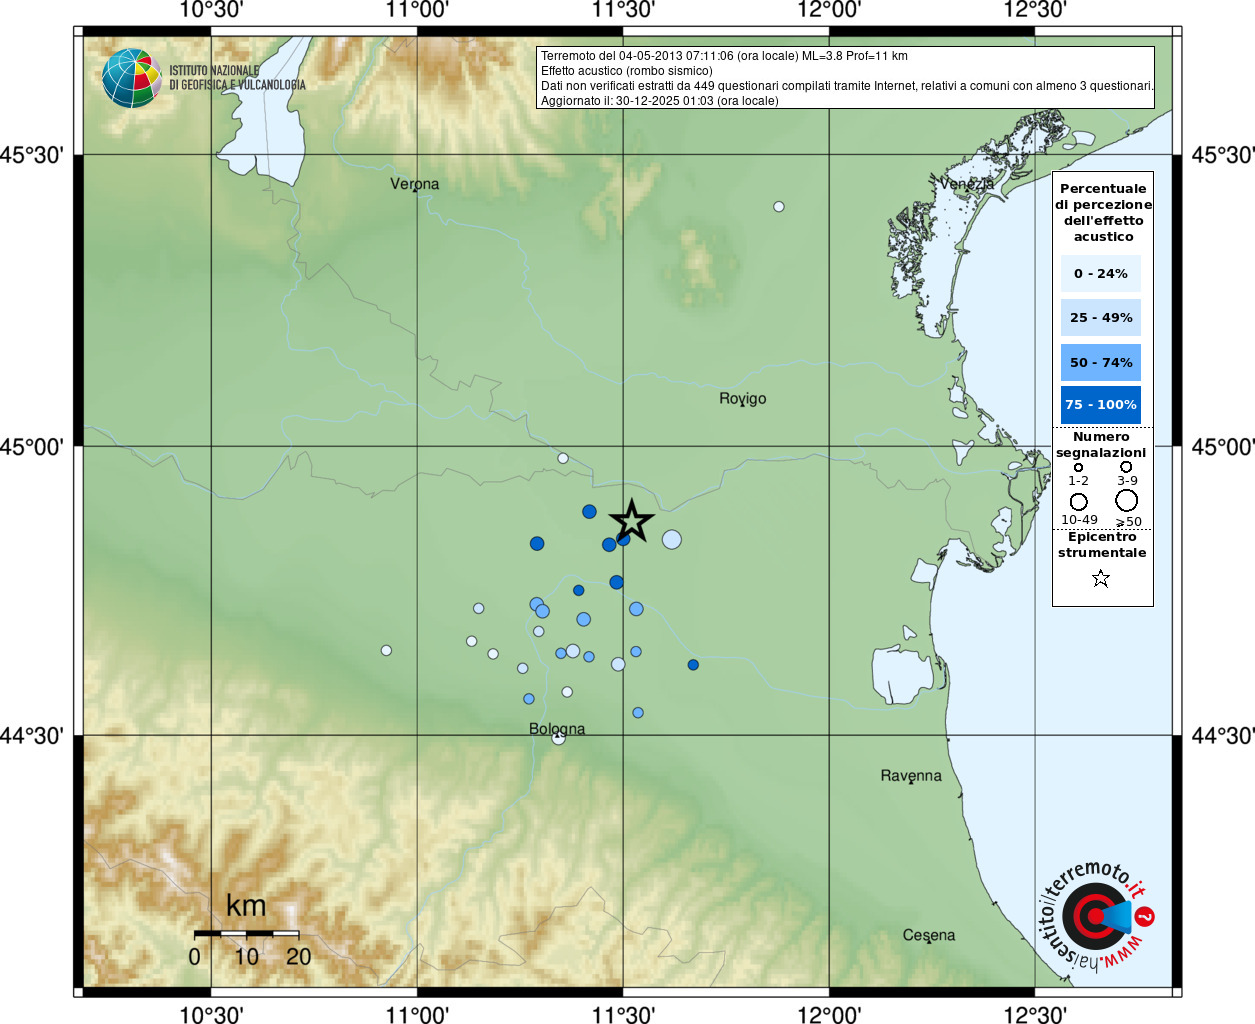1255x1024 pixels.
Task: Select the ≥50 reports circle in legend
Action: pos(1127,500)
